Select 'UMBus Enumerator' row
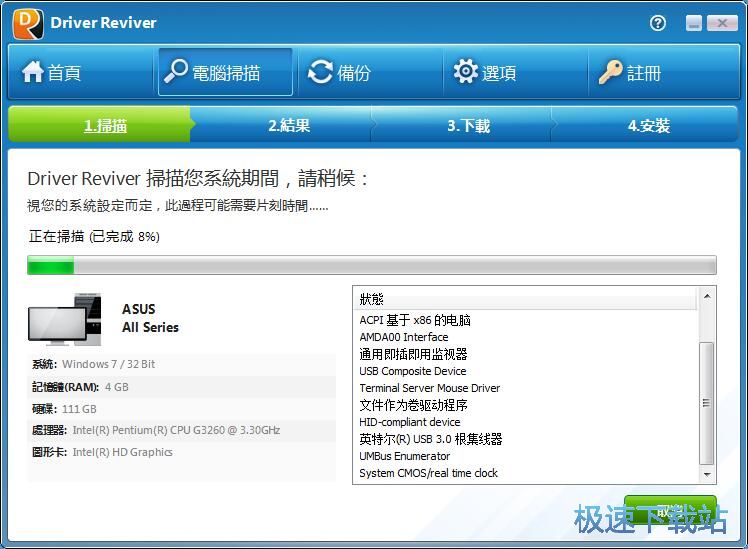 525,456
